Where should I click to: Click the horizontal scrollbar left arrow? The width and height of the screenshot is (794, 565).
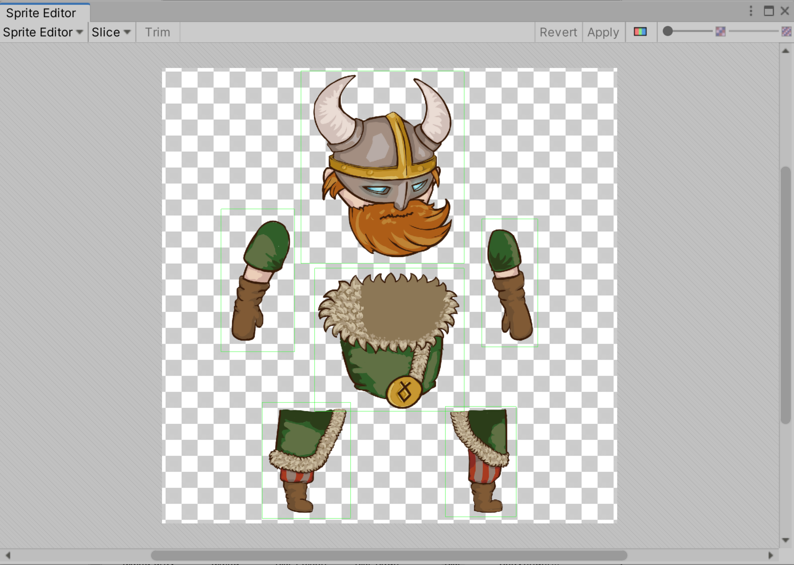pyautogui.click(x=8, y=555)
